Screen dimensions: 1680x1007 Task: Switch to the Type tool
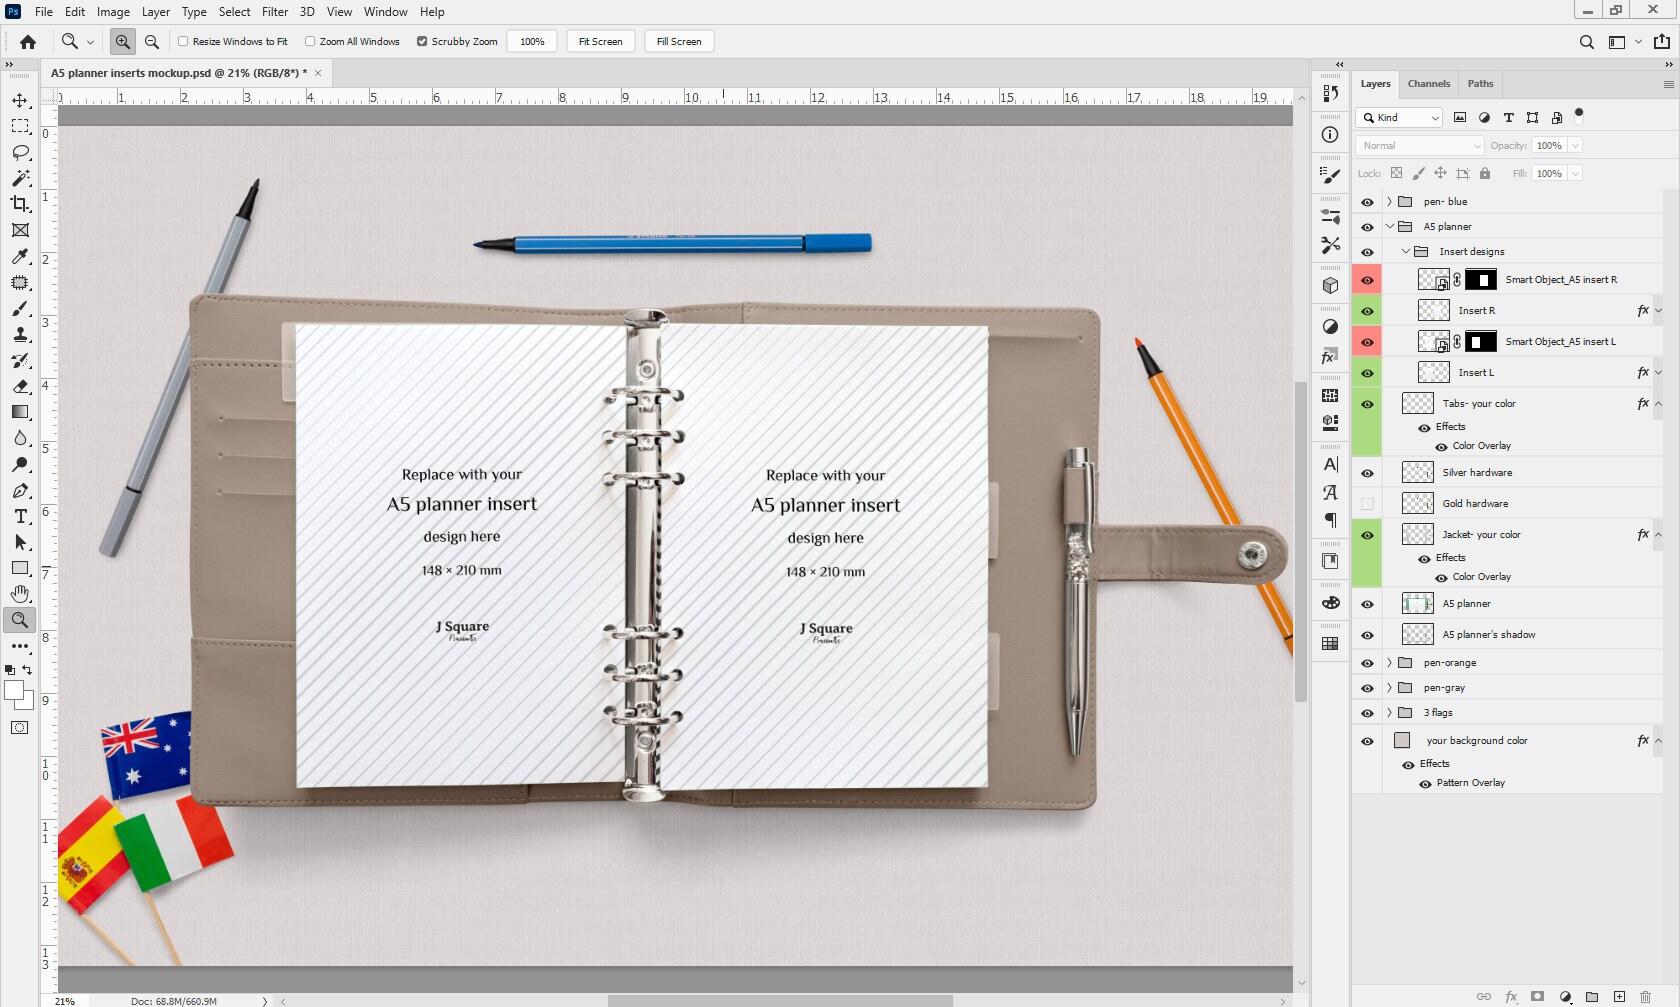pos(20,517)
